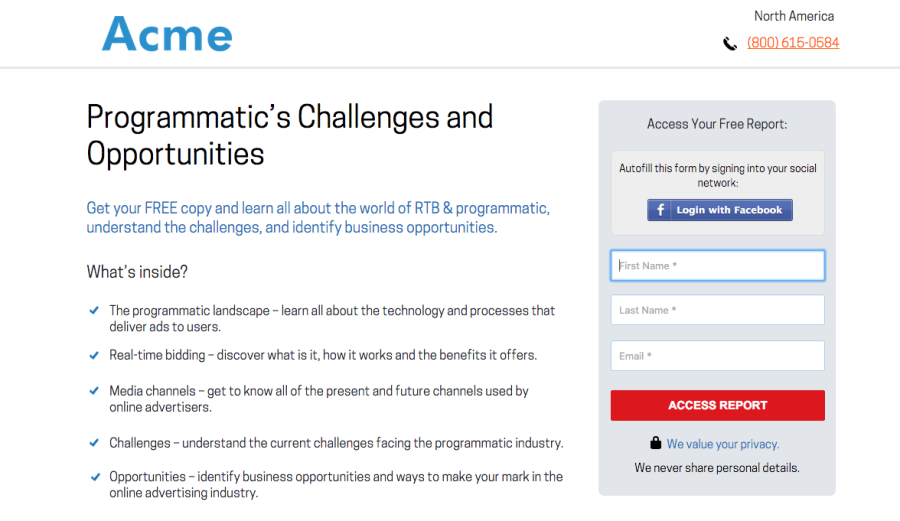
Task: Click the Access Your Free Report title
Action: click(717, 124)
